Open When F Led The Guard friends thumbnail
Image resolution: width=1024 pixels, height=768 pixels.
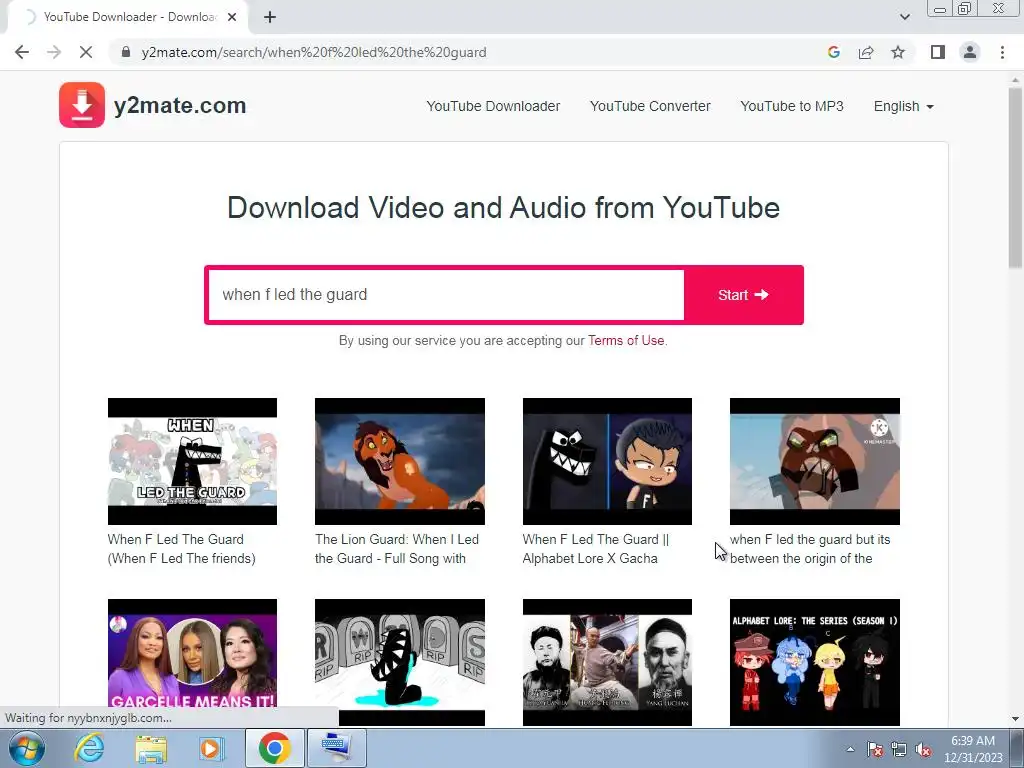pos(192,461)
